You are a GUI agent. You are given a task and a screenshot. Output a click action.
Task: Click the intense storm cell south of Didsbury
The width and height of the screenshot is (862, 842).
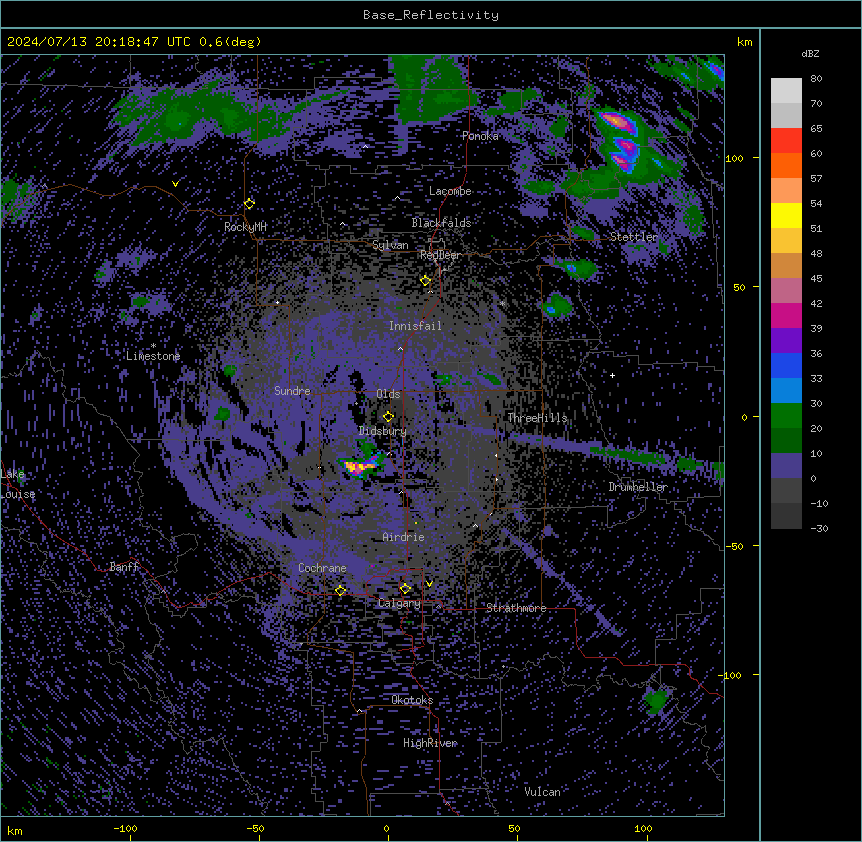pos(361,466)
